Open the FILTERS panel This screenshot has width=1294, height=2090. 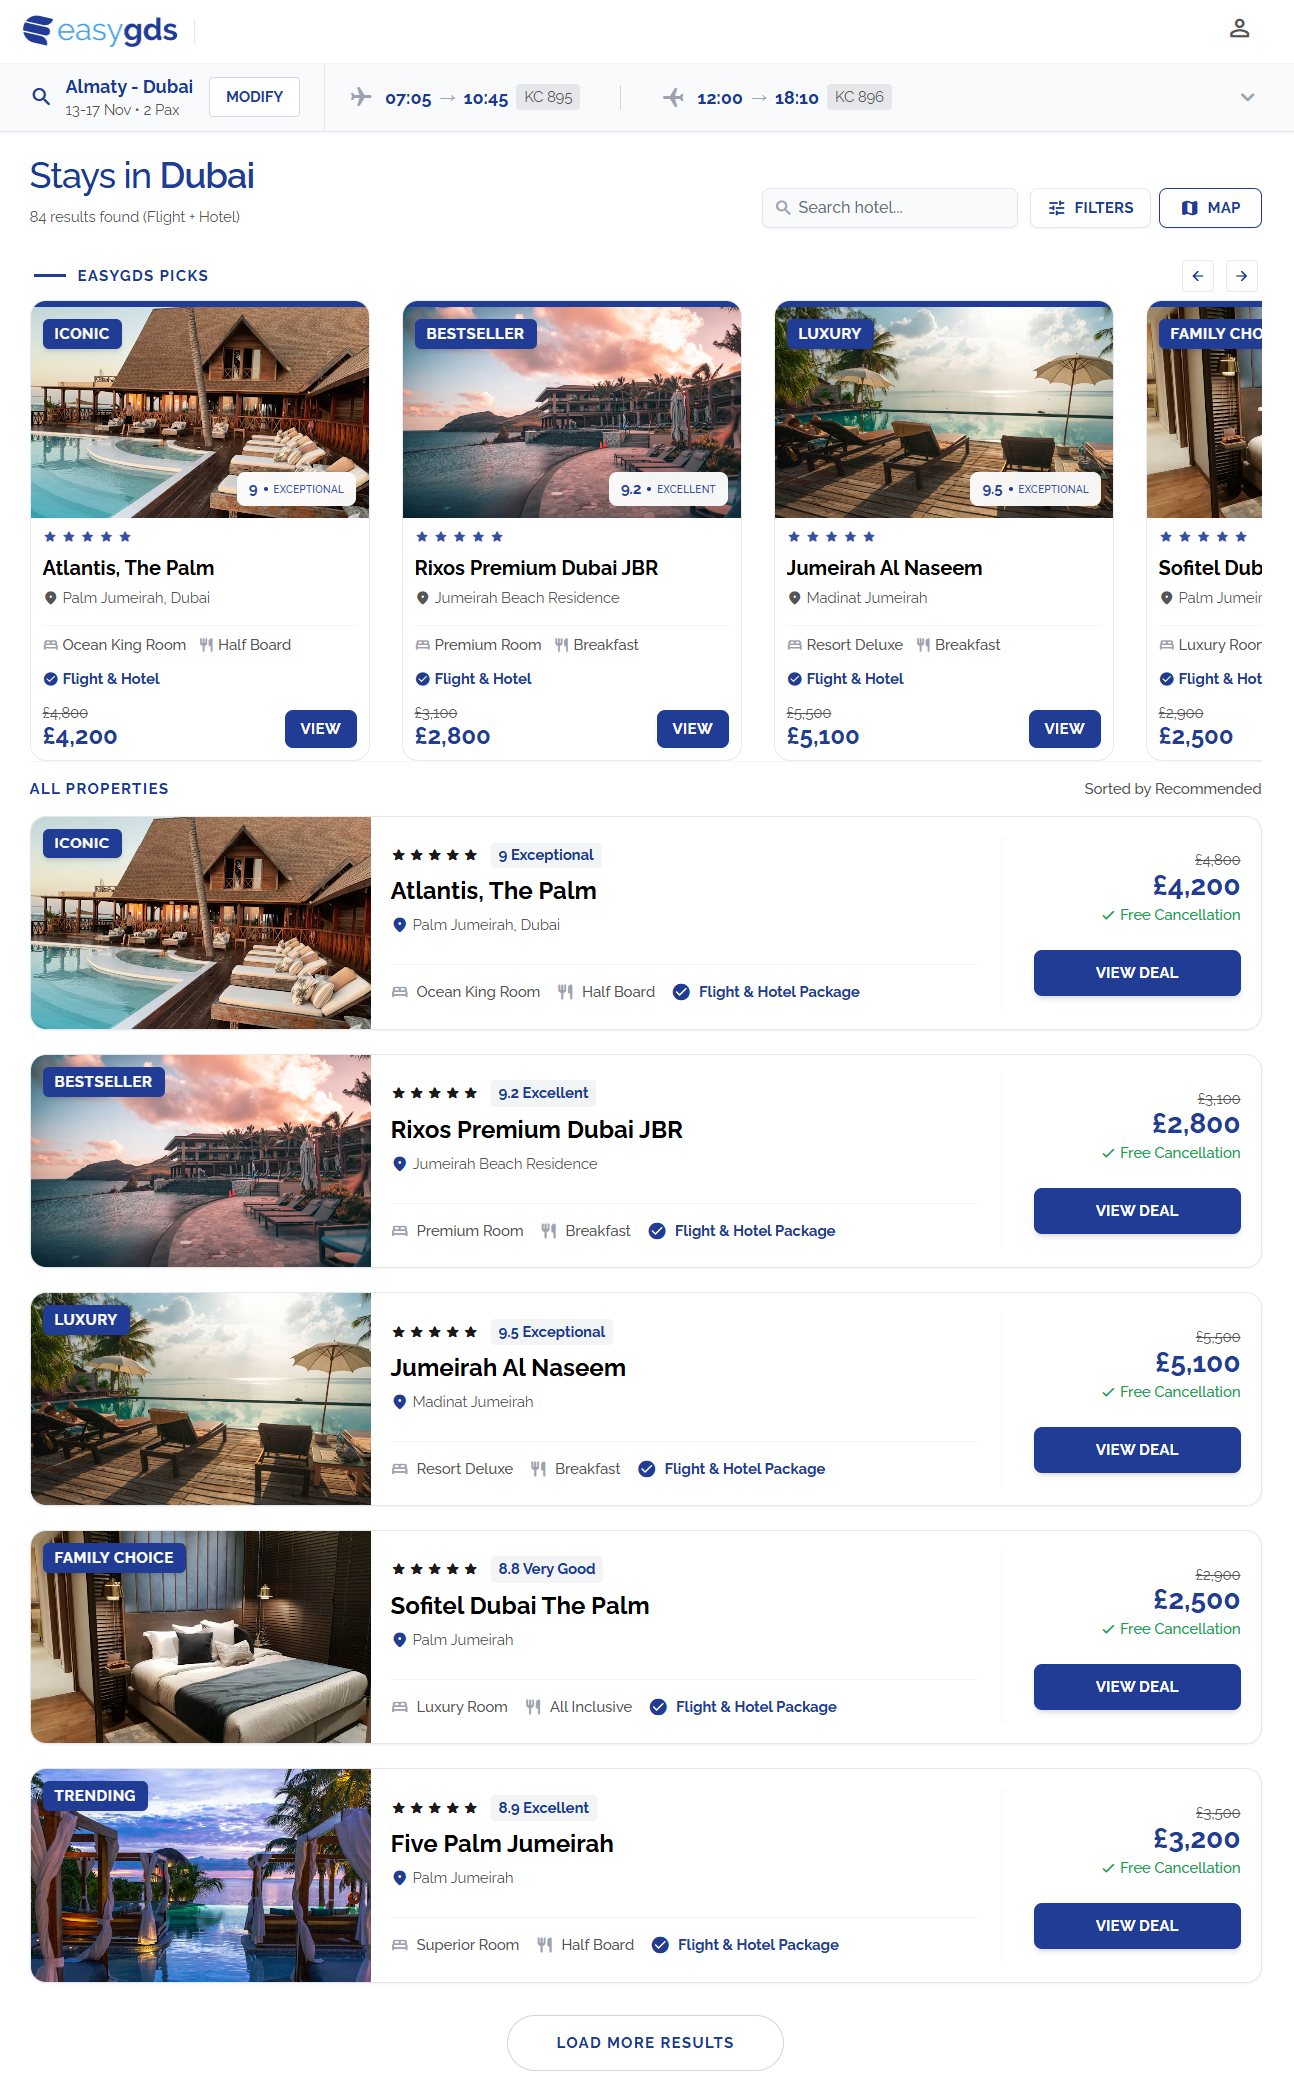(1090, 208)
